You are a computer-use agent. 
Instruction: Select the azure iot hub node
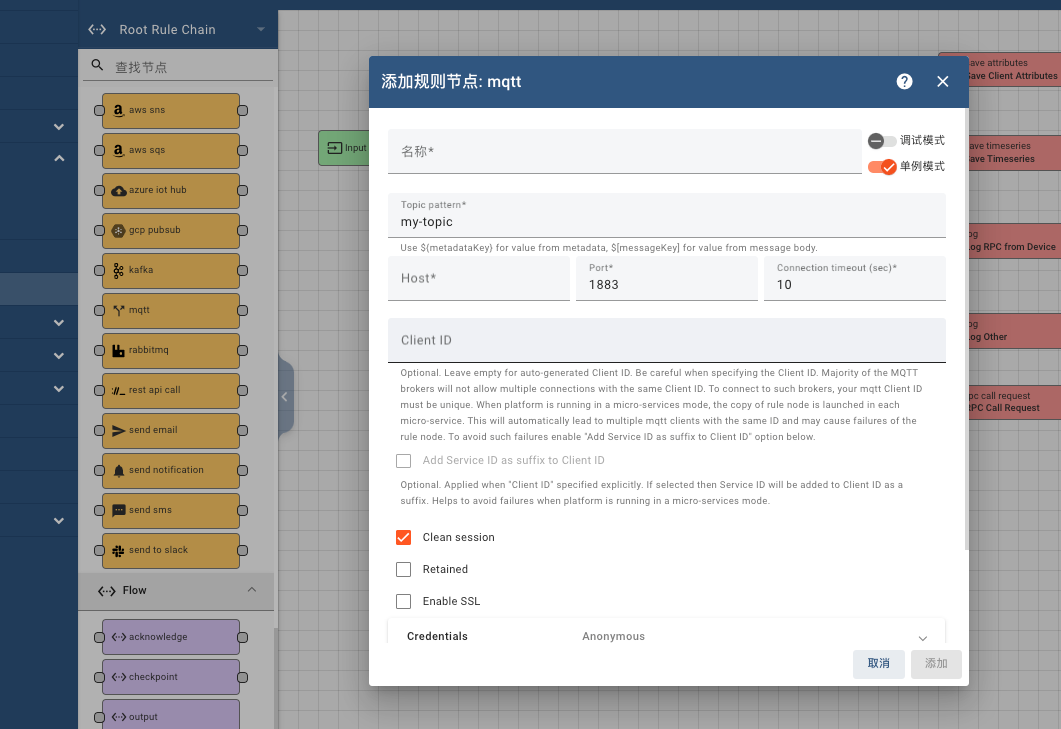tap(170, 190)
